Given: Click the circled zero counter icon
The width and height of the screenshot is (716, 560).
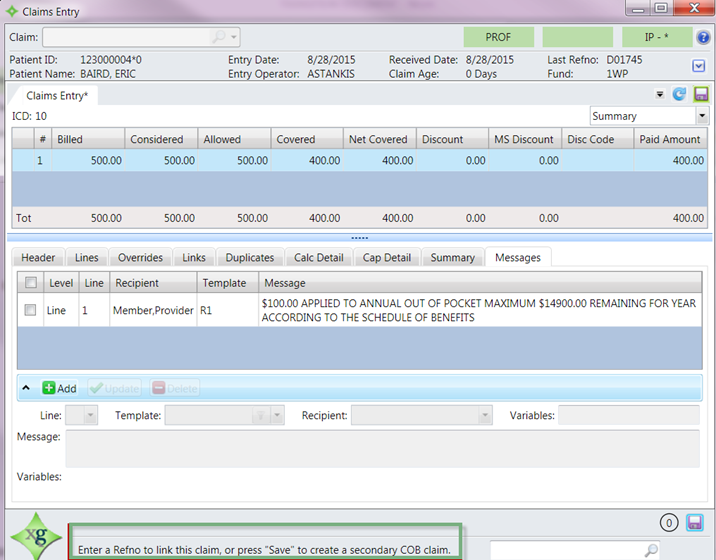Looking at the screenshot, I should 669,523.
